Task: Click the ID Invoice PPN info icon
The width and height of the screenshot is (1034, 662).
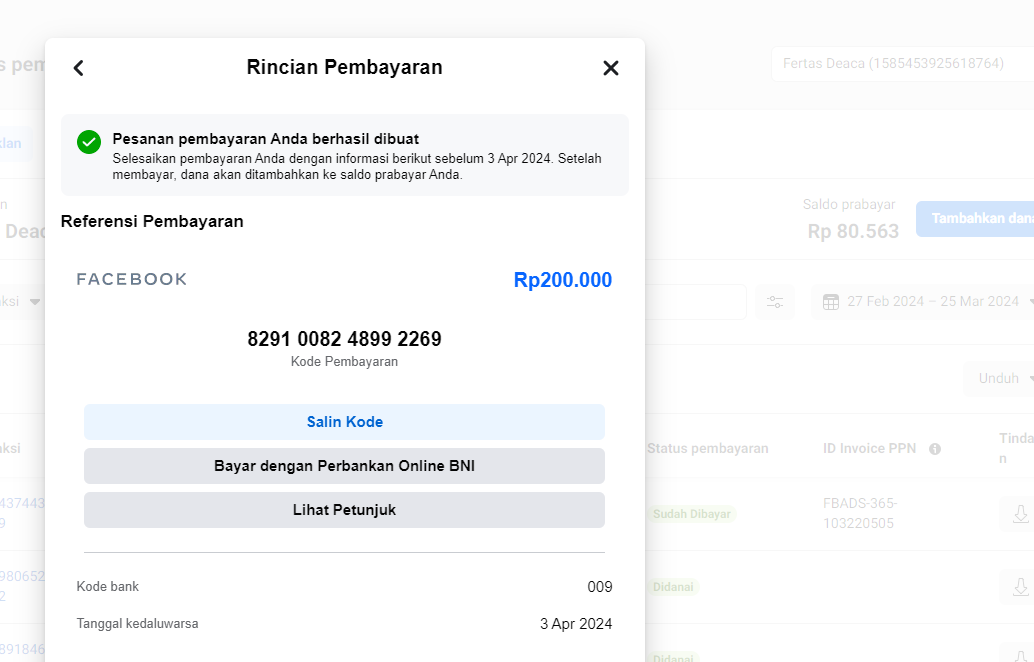Action: [x=934, y=449]
